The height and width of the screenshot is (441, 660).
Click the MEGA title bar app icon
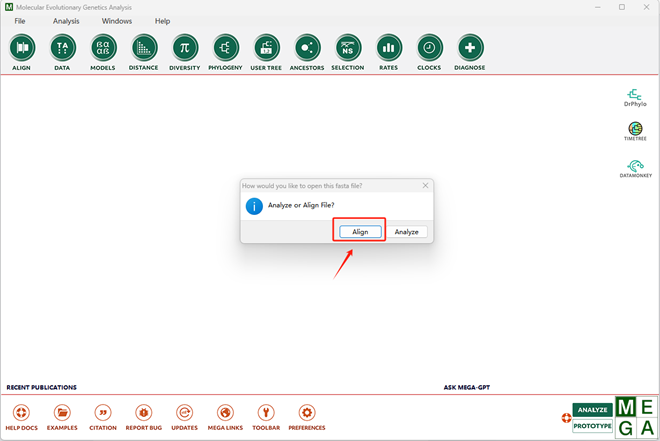pos(9,7)
